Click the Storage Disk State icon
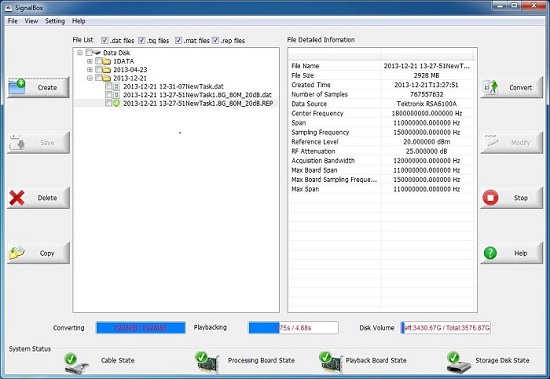 click(459, 363)
